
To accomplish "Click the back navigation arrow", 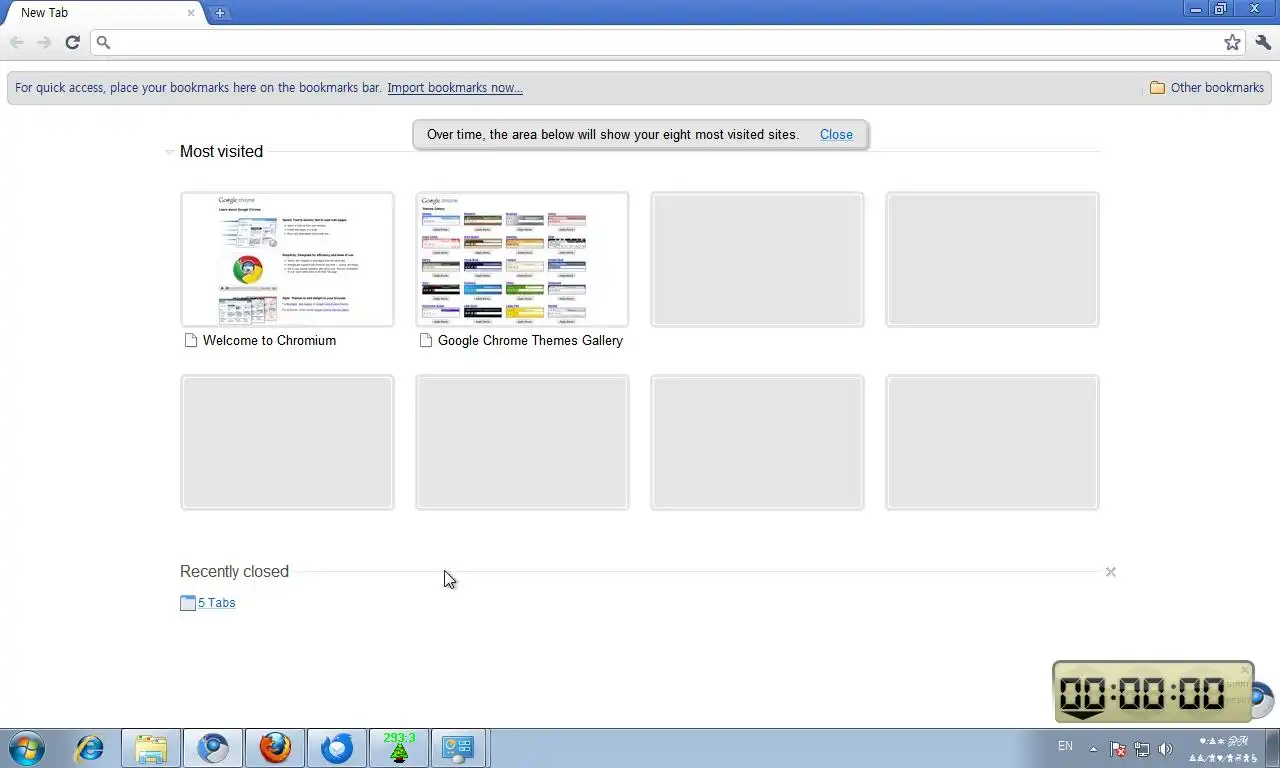I will pos(17,42).
